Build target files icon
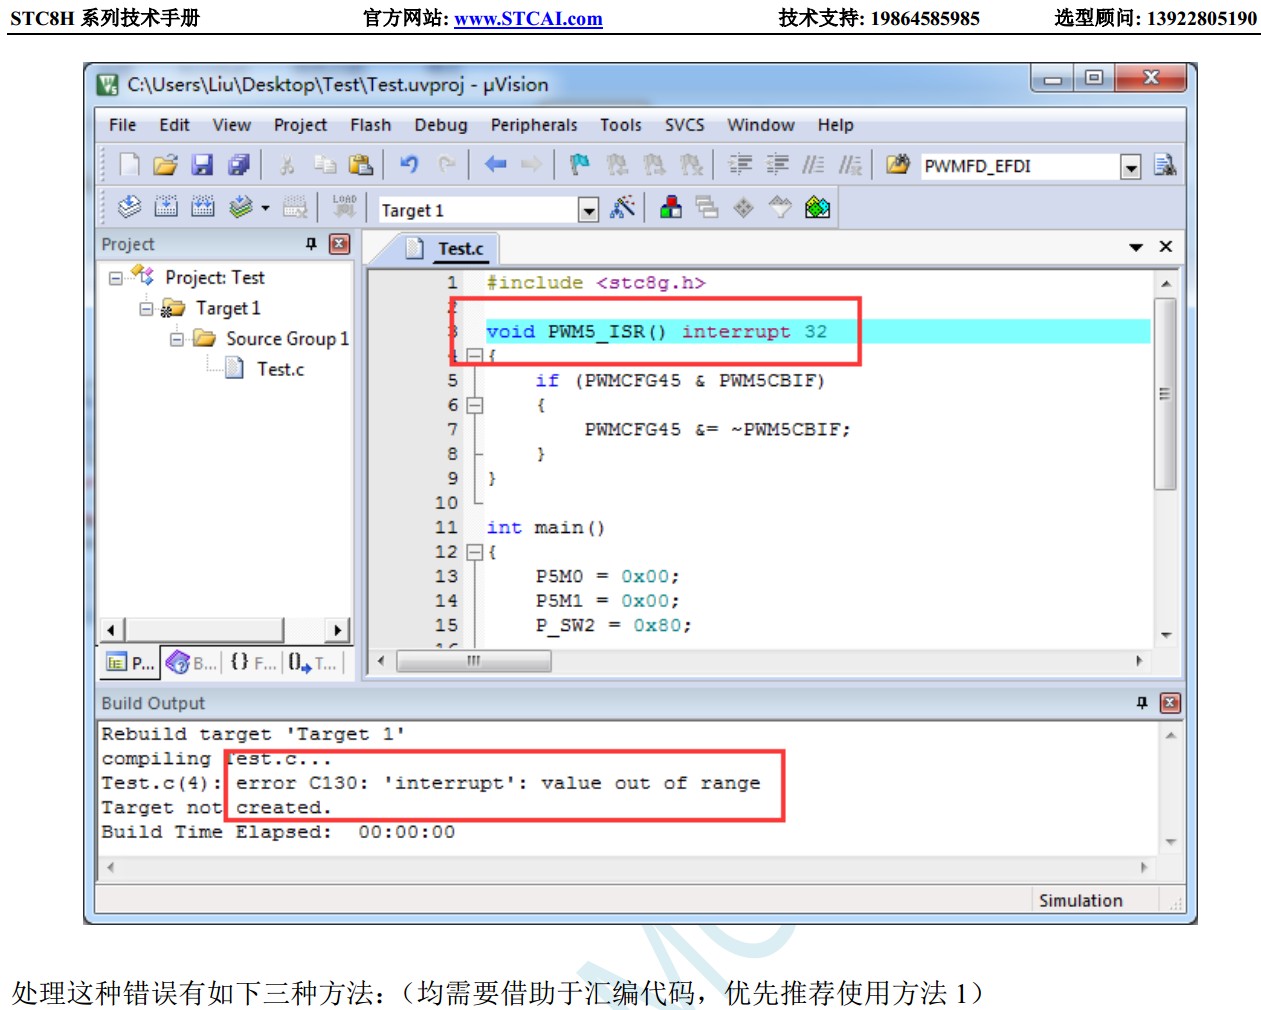 pyautogui.click(x=166, y=207)
